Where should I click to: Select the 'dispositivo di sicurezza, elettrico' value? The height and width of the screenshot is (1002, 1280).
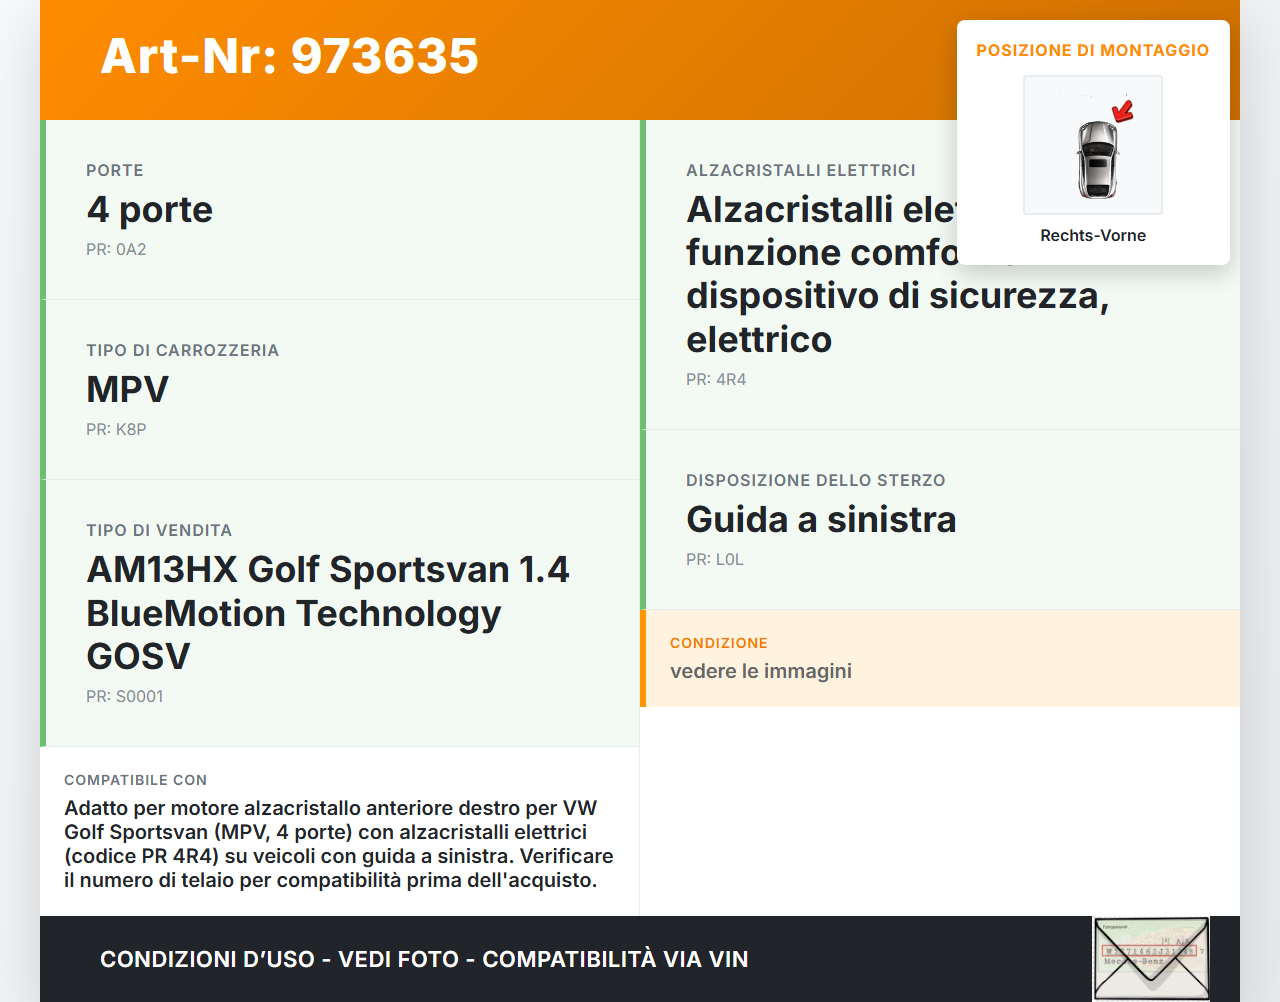click(x=898, y=318)
